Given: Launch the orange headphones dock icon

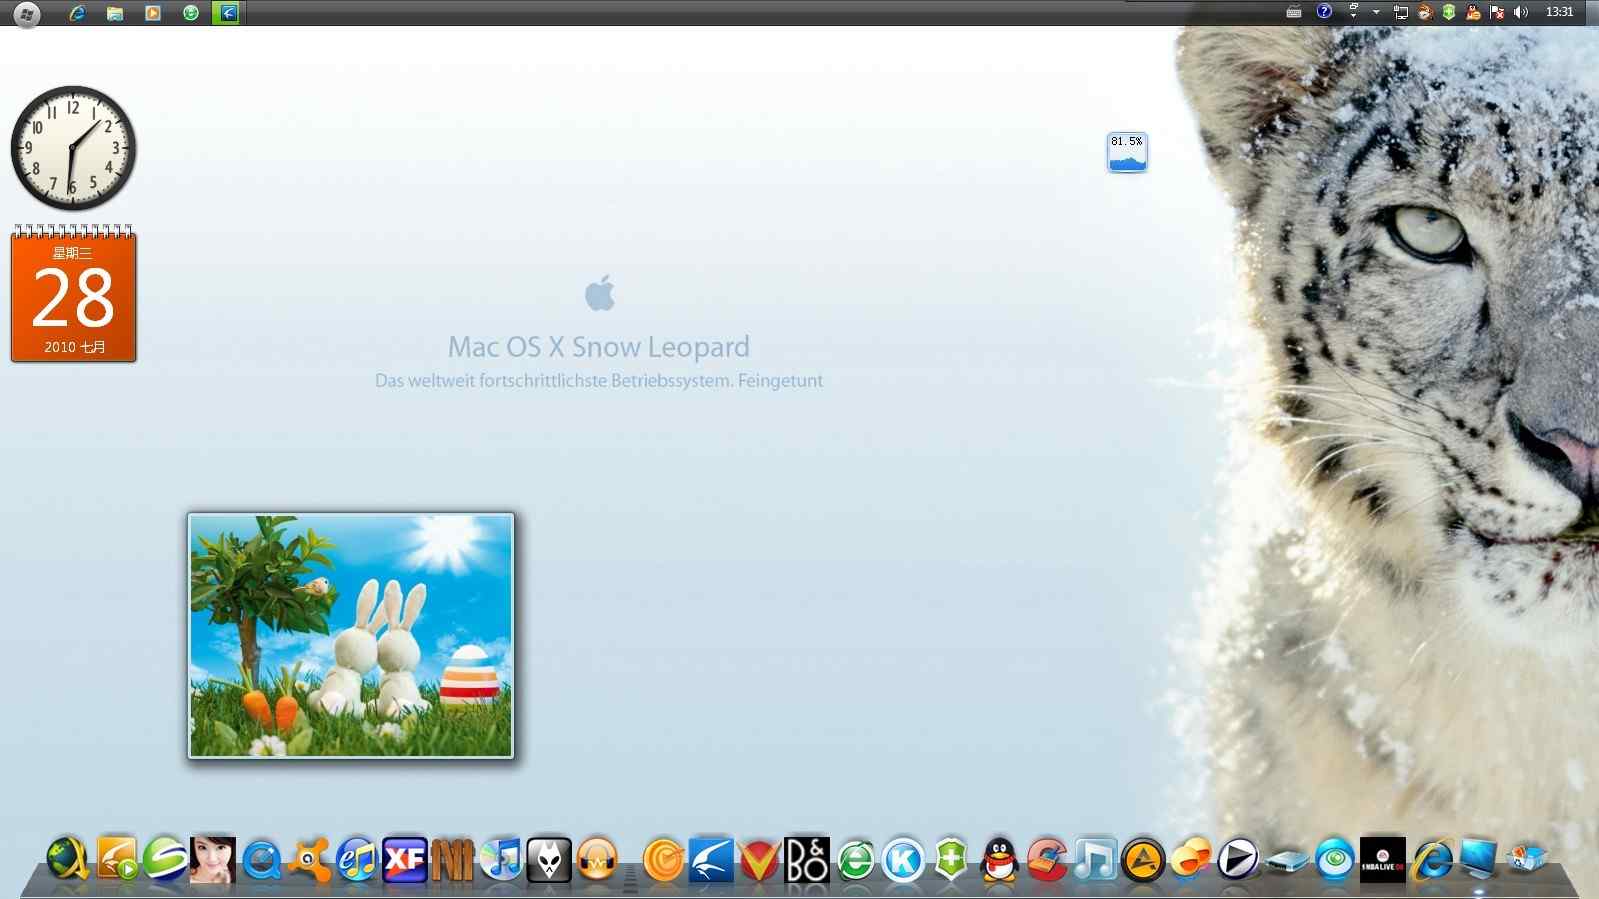Looking at the screenshot, I should tap(597, 860).
